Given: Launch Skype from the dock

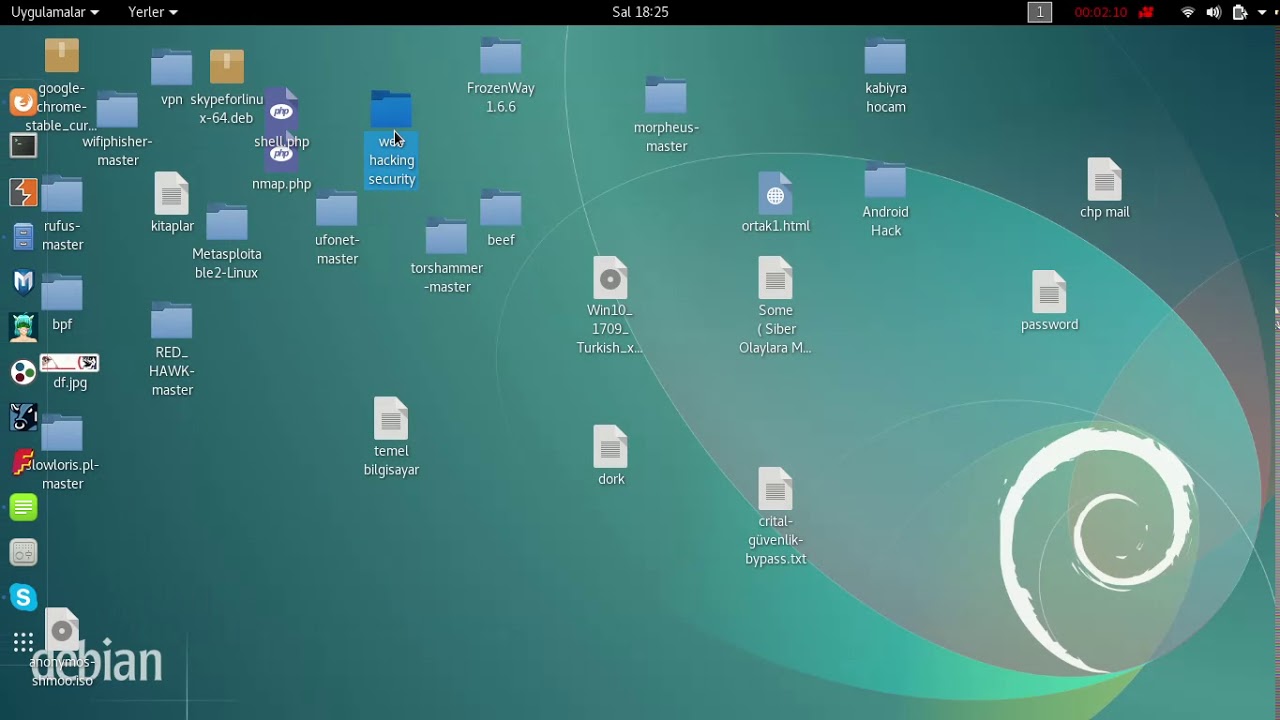Looking at the screenshot, I should tap(23, 597).
